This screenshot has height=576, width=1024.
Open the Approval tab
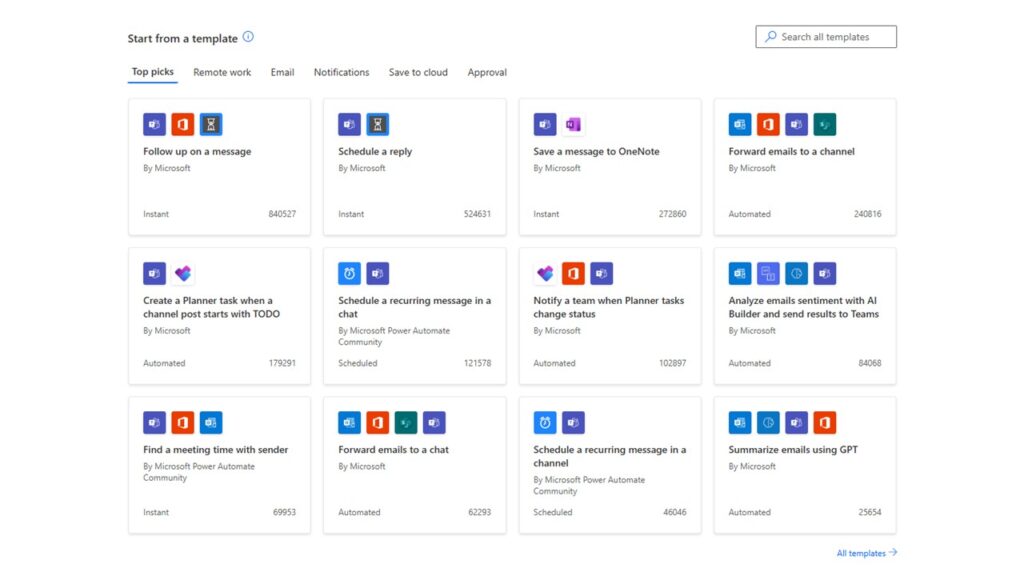tap(487, 72)
